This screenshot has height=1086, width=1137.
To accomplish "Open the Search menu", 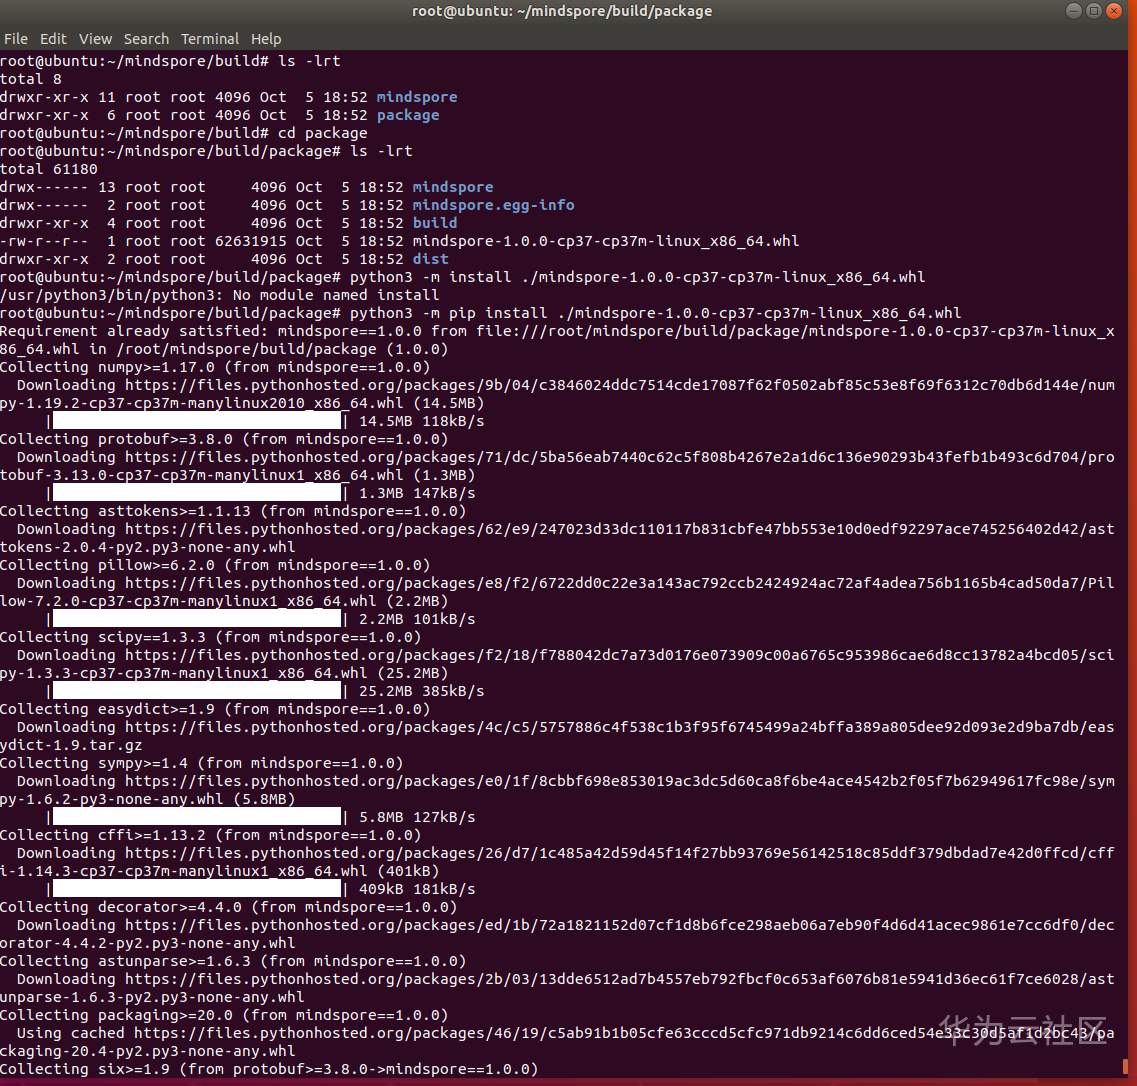I will pyautogui.click(x=146, y=39).
